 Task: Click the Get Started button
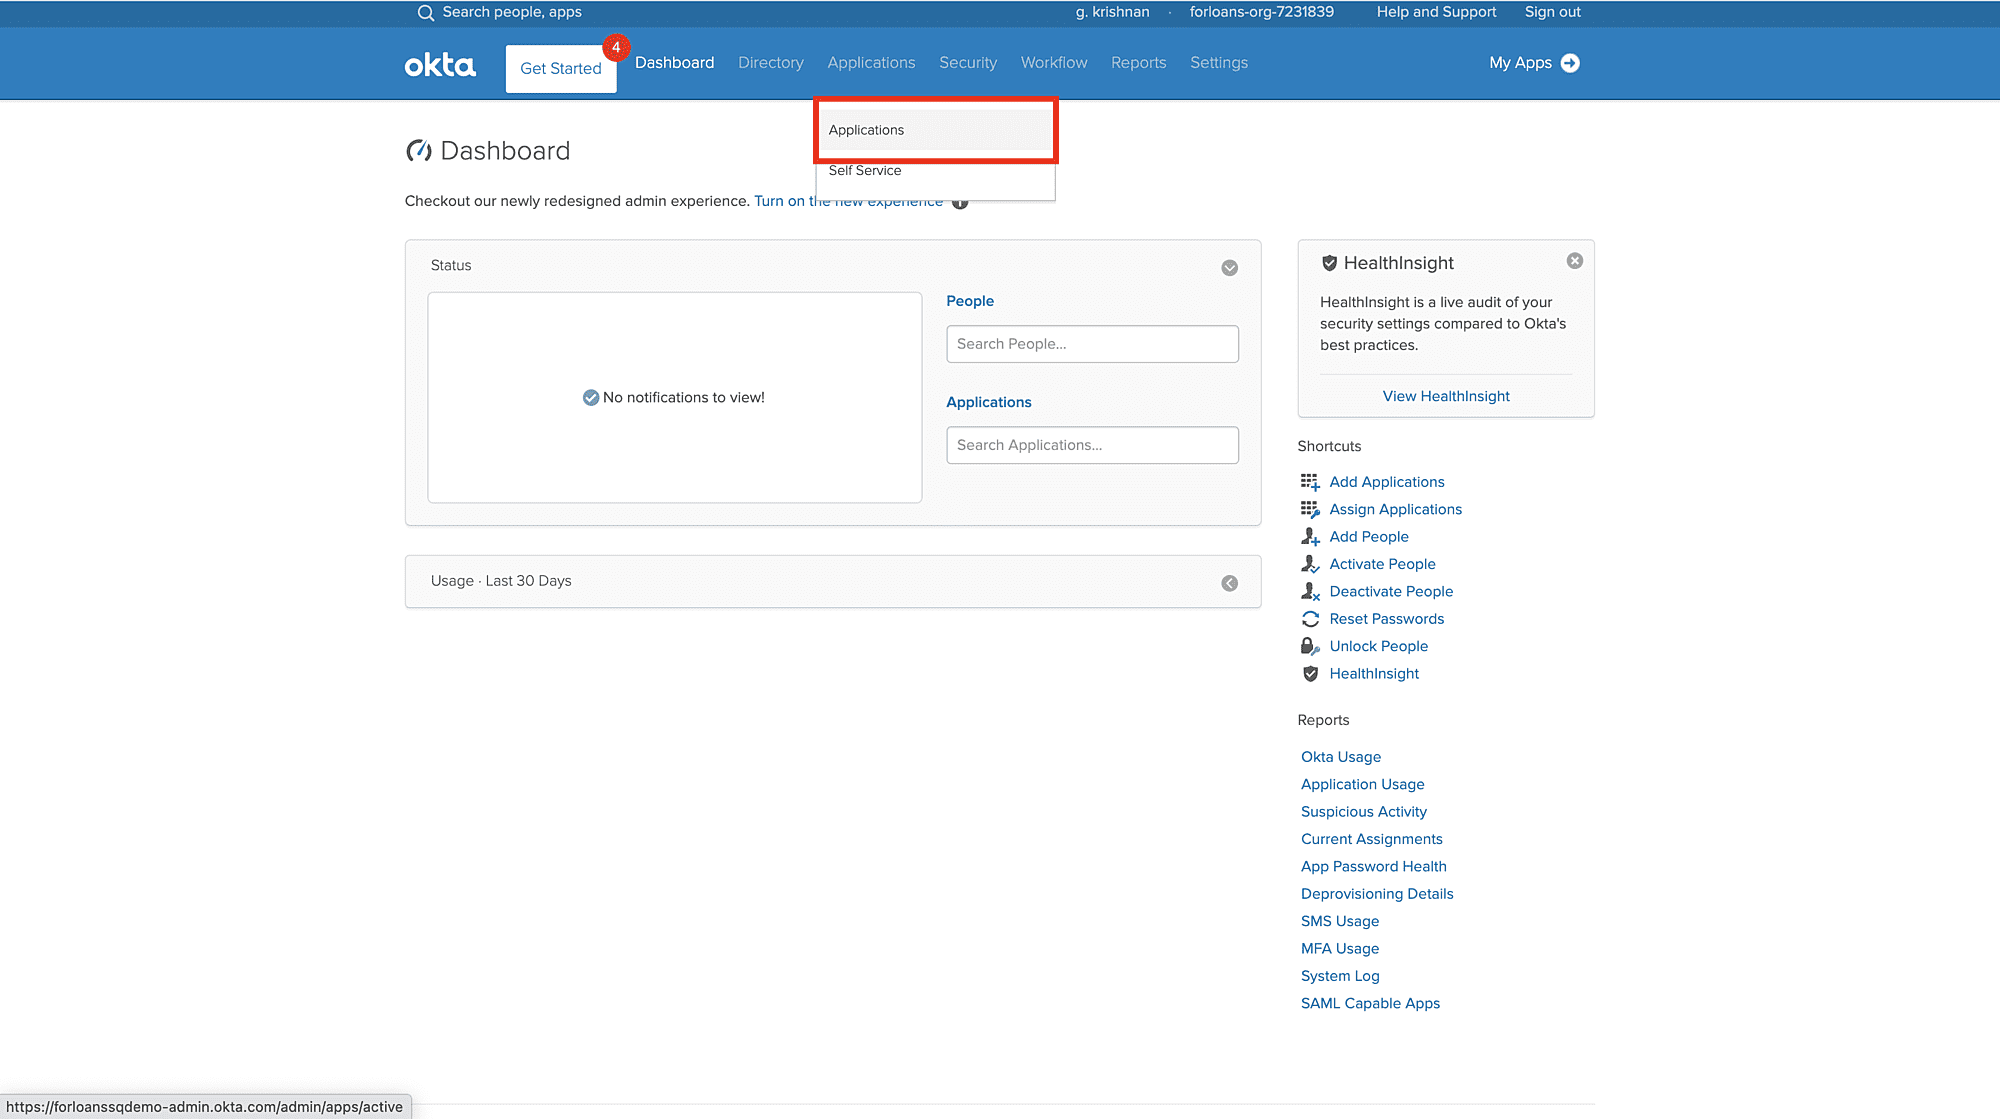[x=560, y=69]
